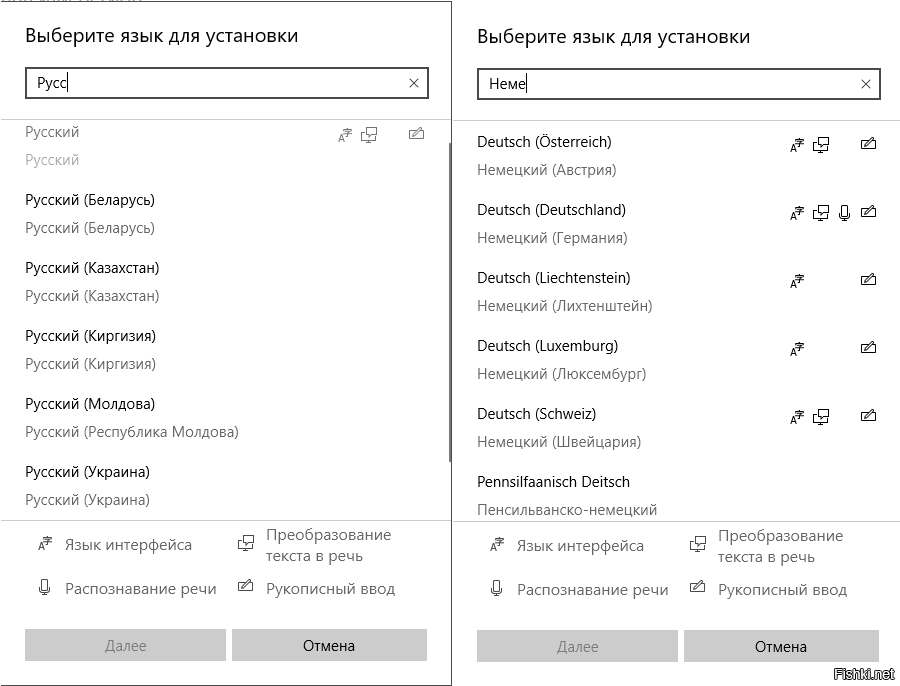900x686 pixels.
Task: Select Deutsch (Österreich) language entry
Action: point(676,156)
